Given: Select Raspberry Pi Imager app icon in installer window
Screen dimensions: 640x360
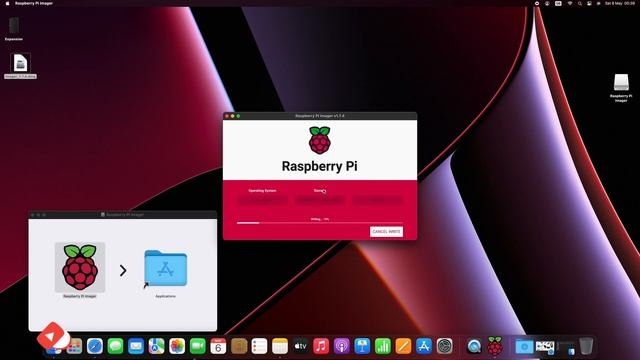Looking at the screenshot, I should (x=80, y=267).
